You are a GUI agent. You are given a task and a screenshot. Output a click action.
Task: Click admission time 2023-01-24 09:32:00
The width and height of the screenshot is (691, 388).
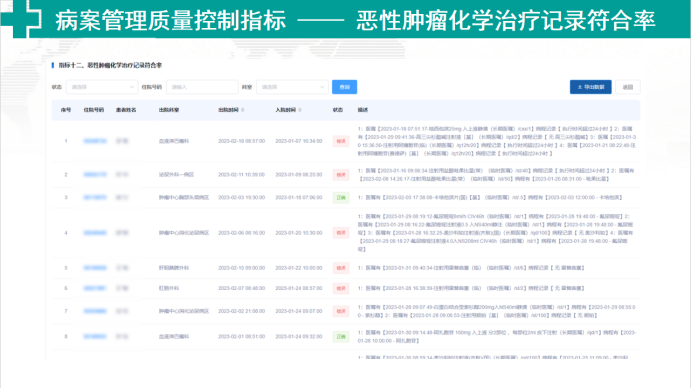[299, 336]
